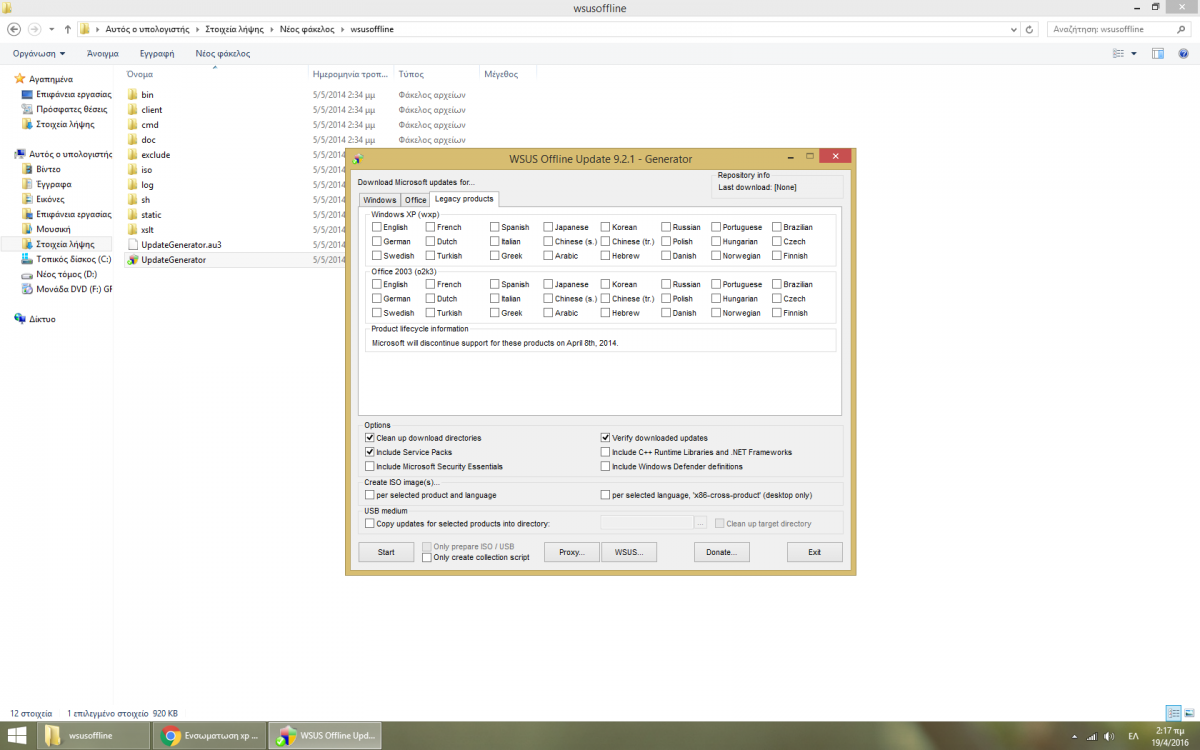
Task: Enable English under Windows XP
Action: pyautogui.click(x=377, y=227)
